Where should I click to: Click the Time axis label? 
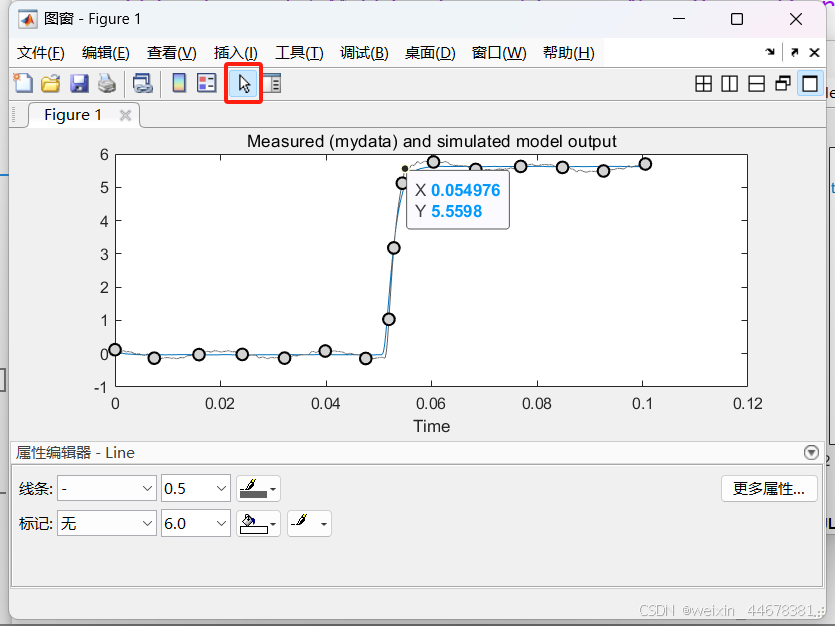pyautogui.click(x=431, y=426)
